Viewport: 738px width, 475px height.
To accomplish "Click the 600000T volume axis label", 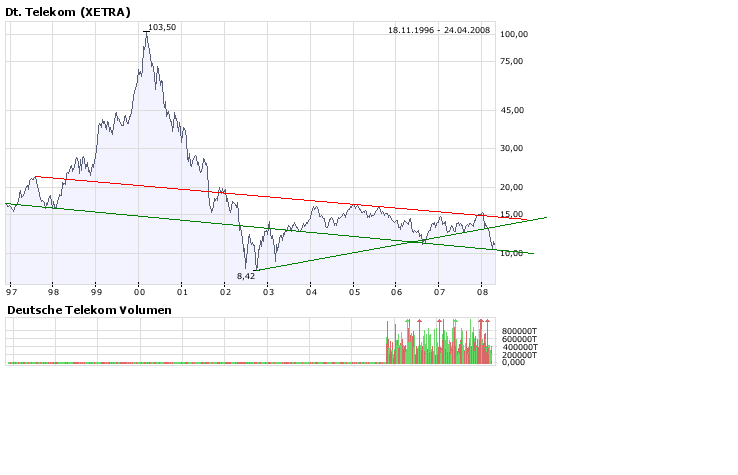I will pyautogui.click(x=519, y=339).
